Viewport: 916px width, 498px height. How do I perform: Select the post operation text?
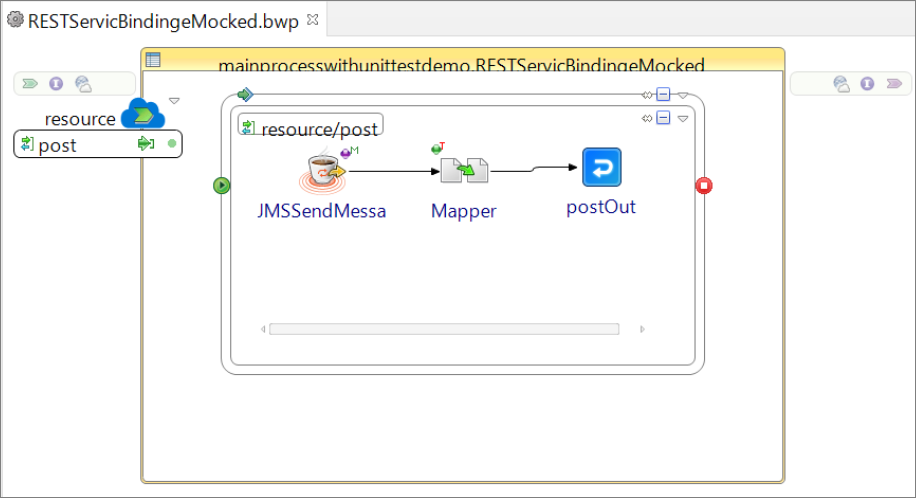(x=57, y=146)
